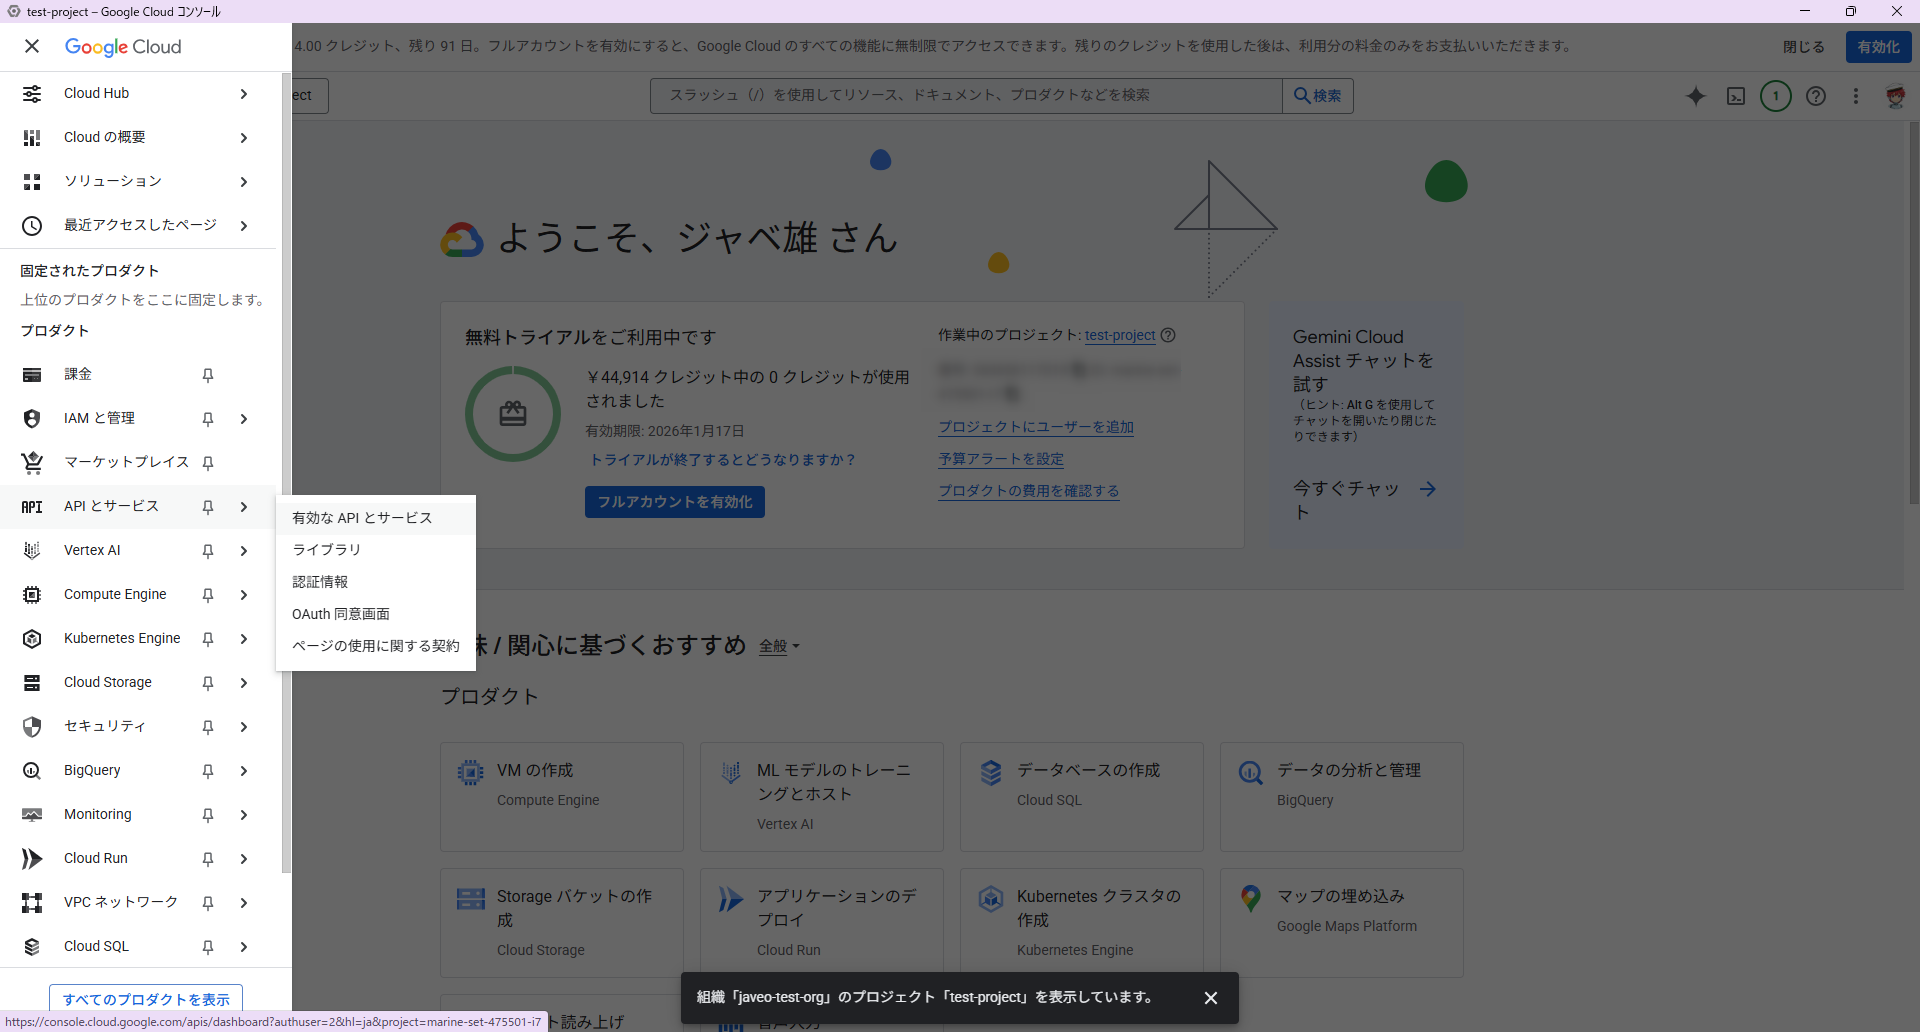1920x1032 pixels.
Task: Open the 全般 recommendations dropdown
Action: coord(779,646)
